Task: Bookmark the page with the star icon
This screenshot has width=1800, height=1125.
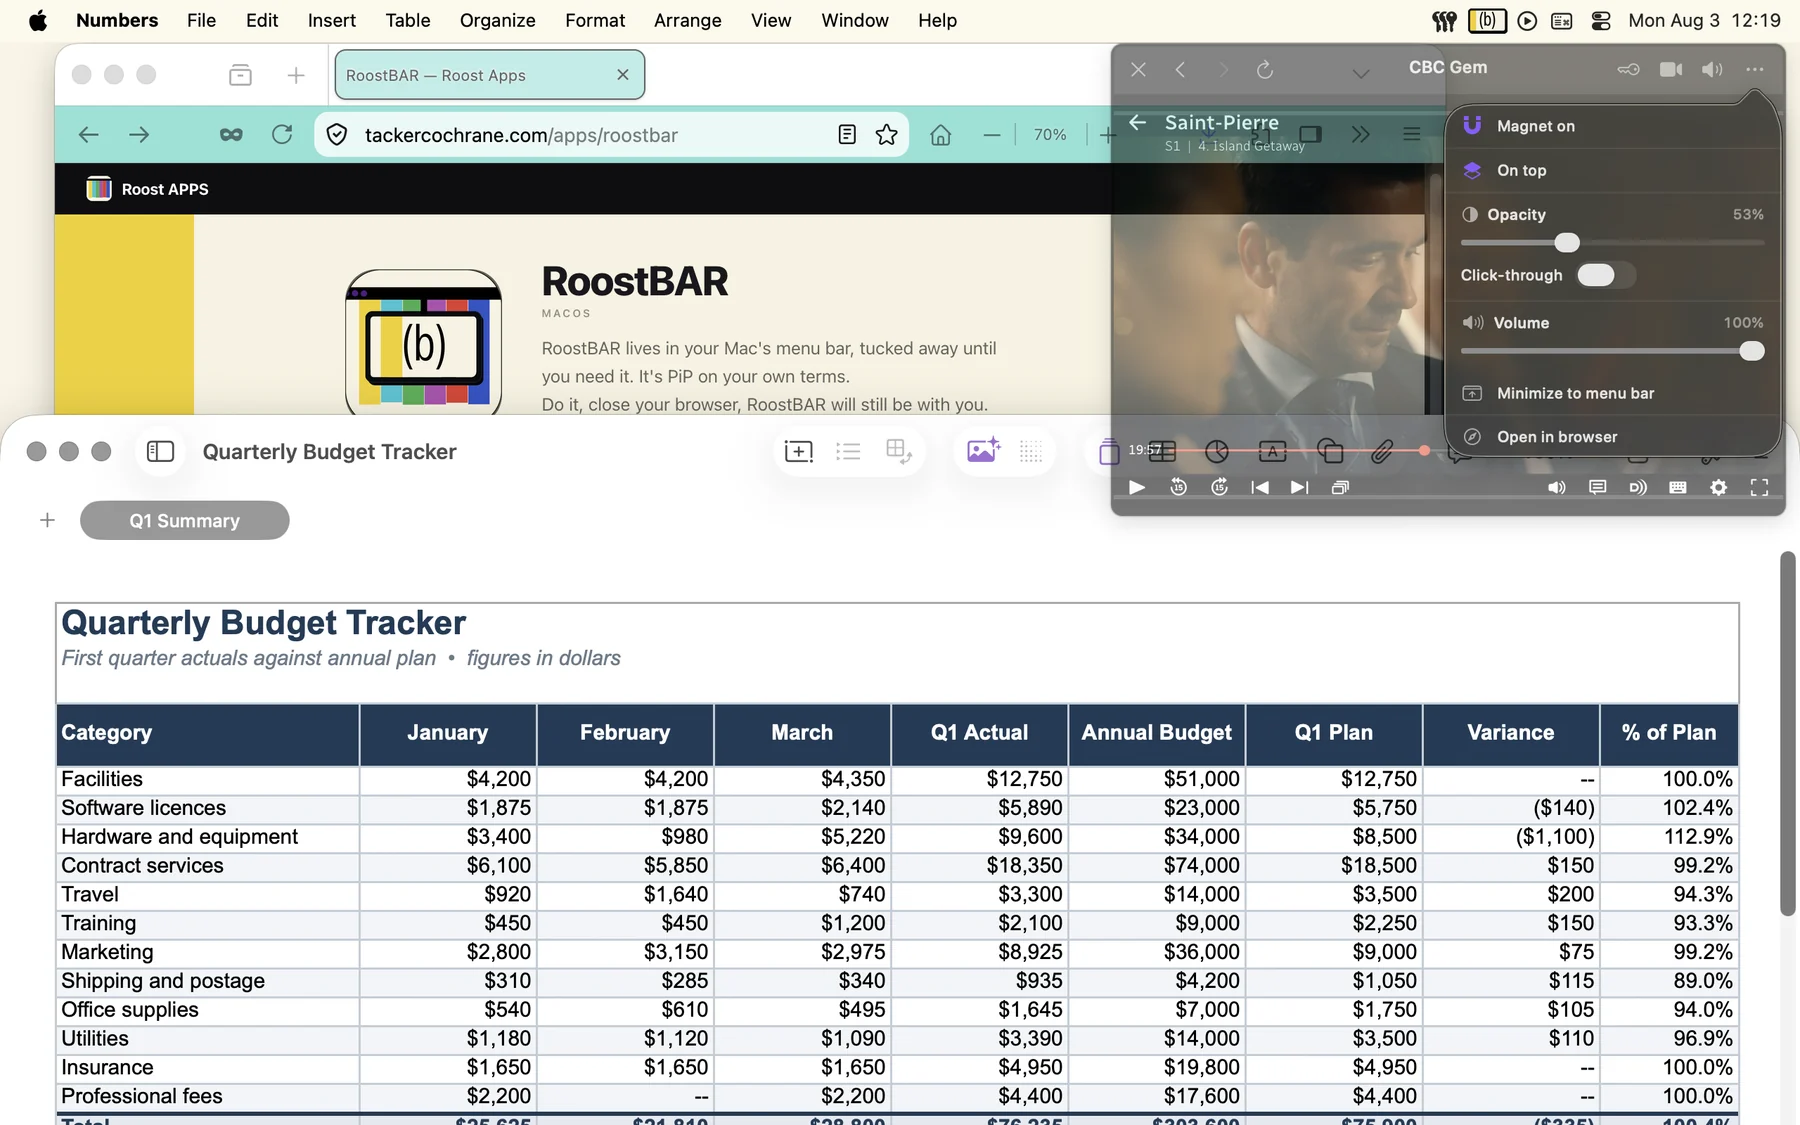Action: click(x=886, y=135)
